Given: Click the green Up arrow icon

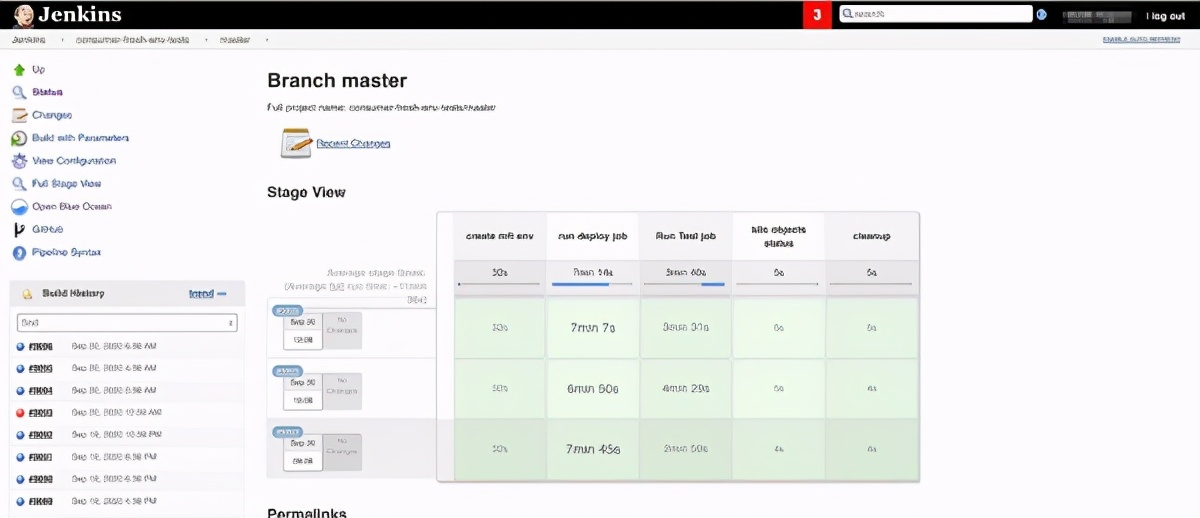Looking at the screenshot, I should pyautogui.click(x=18, y=70).
